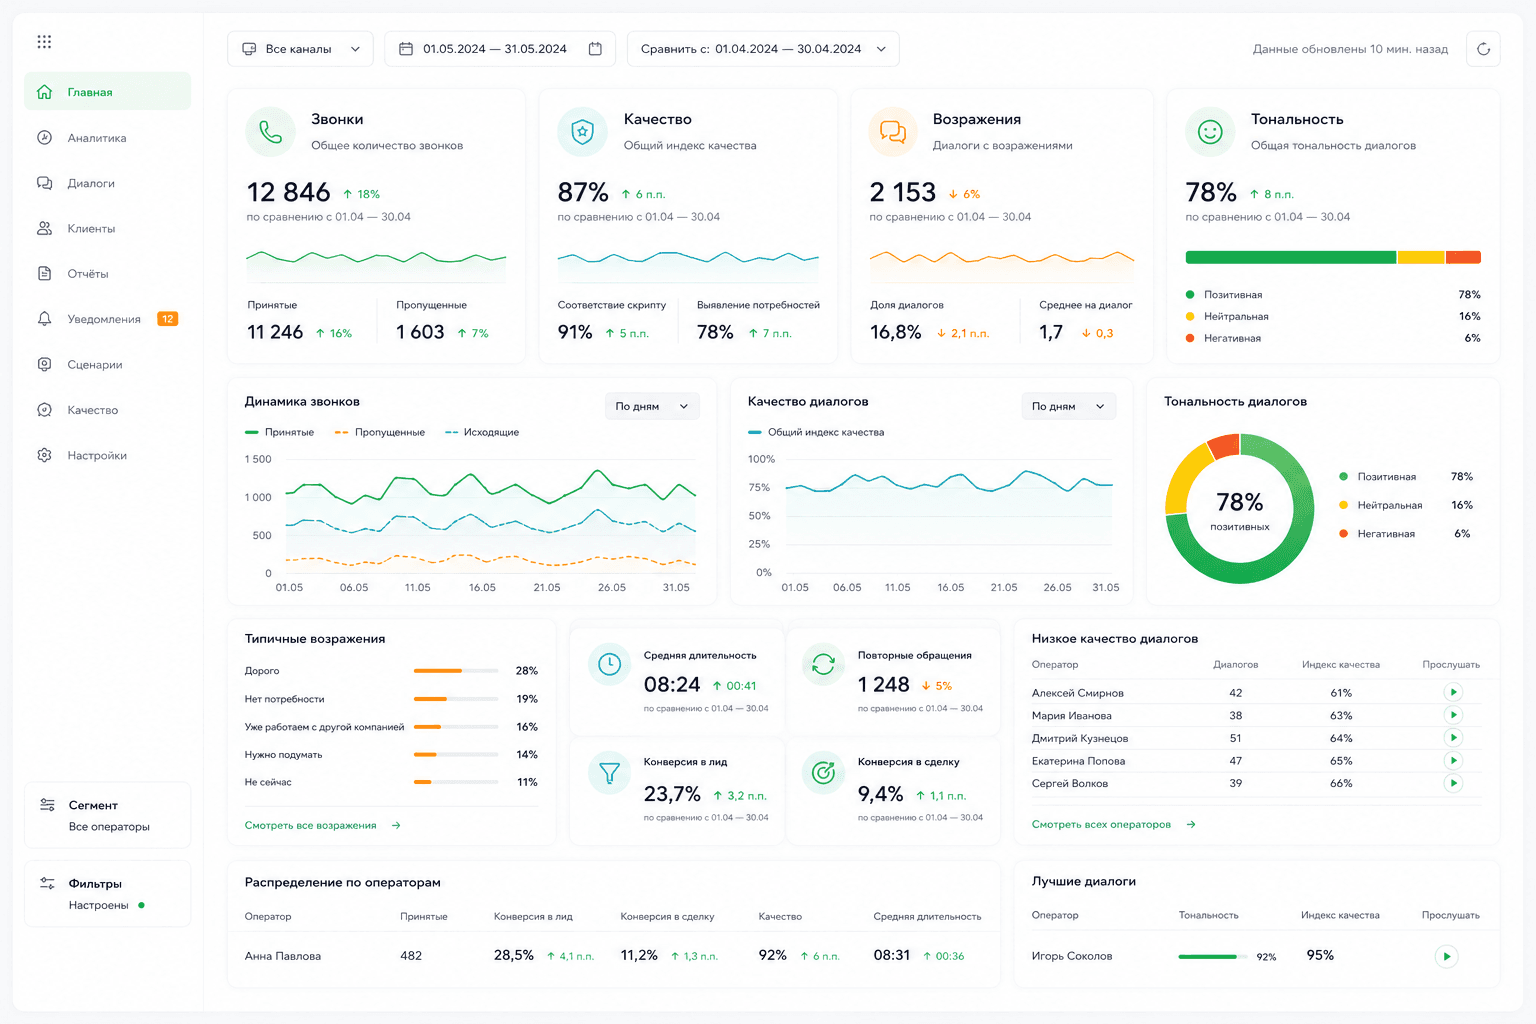The image size is (1536, 1024).
Task: Click the Уведомления bell icon
Action: (44, 319)
